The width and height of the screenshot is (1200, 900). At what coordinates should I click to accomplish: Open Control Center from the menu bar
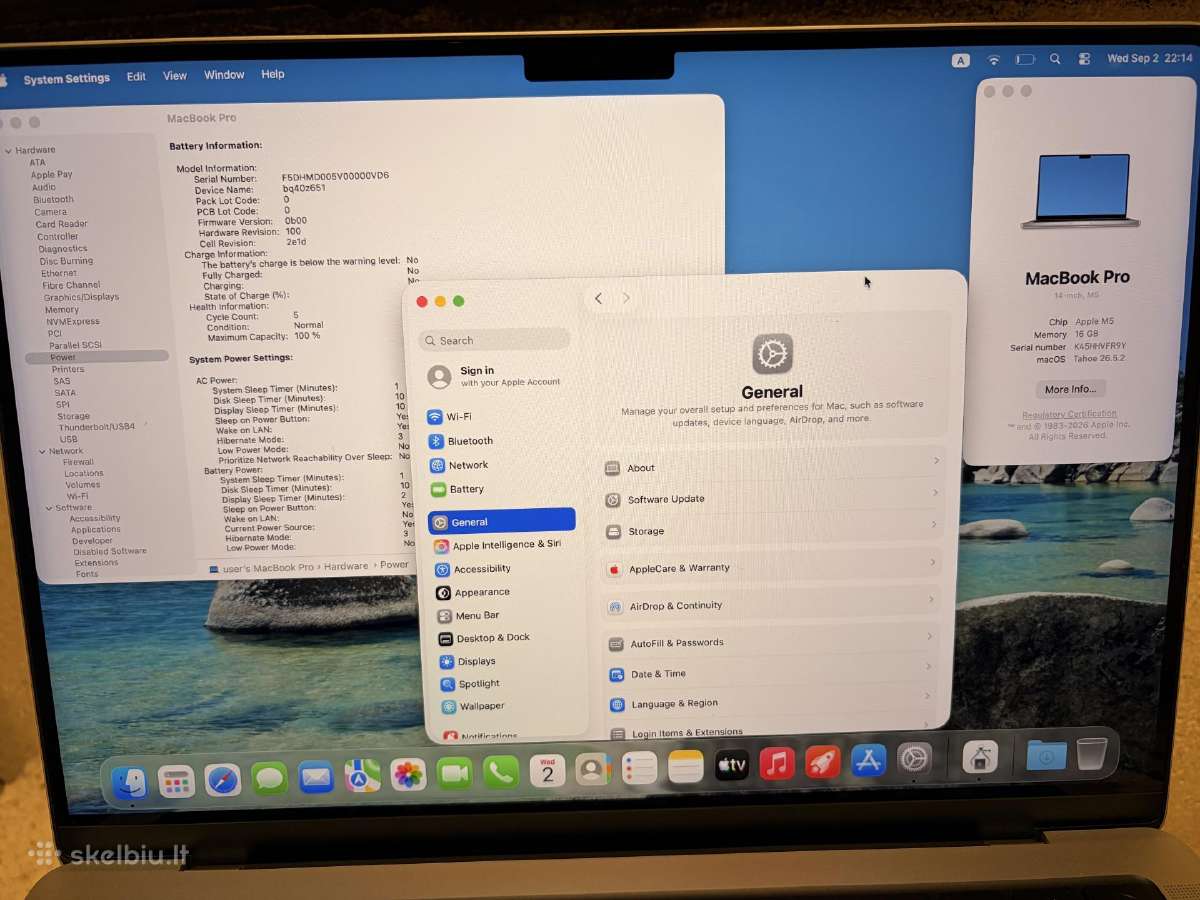1084,59
